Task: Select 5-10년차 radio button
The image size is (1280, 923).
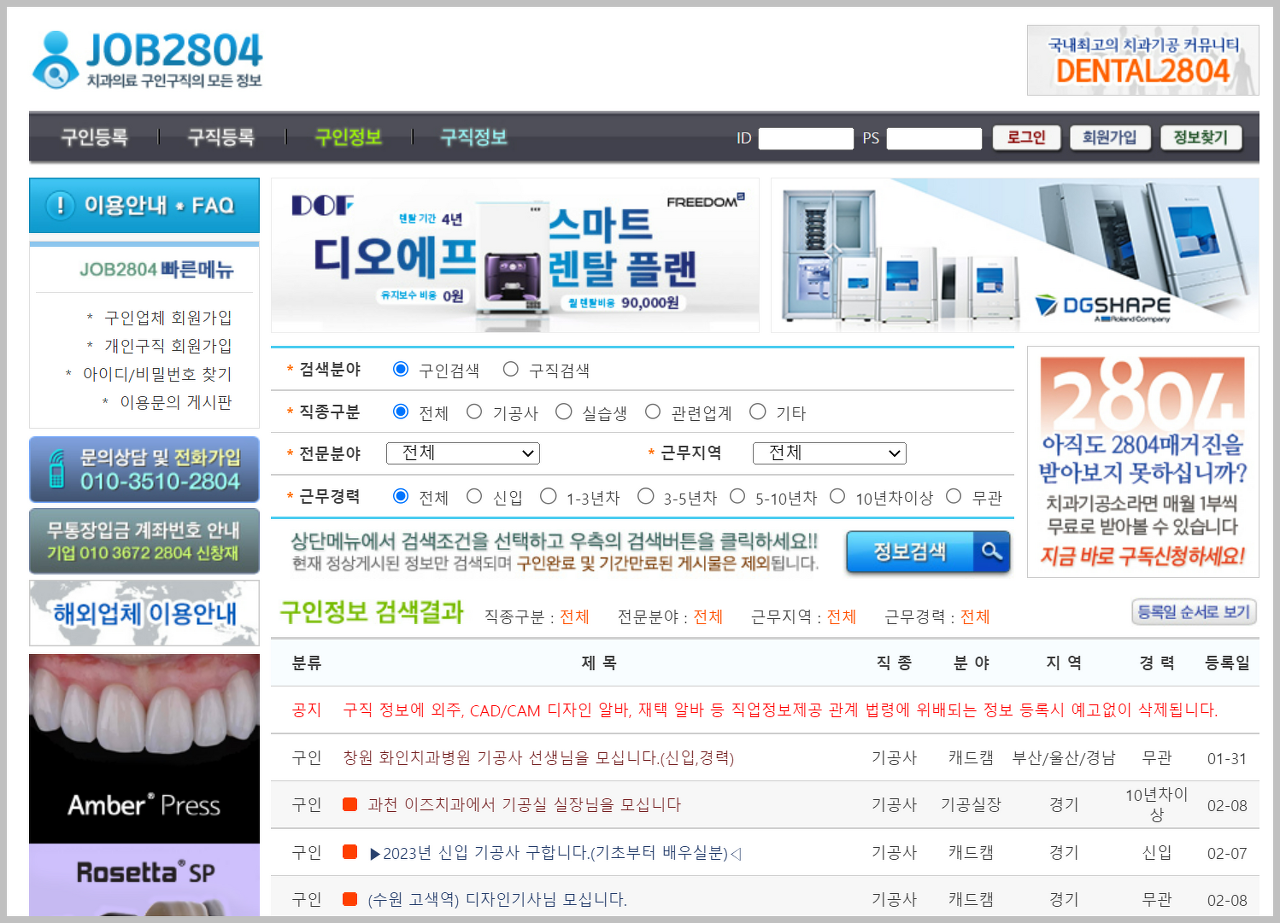Action: tap(737, 496)
